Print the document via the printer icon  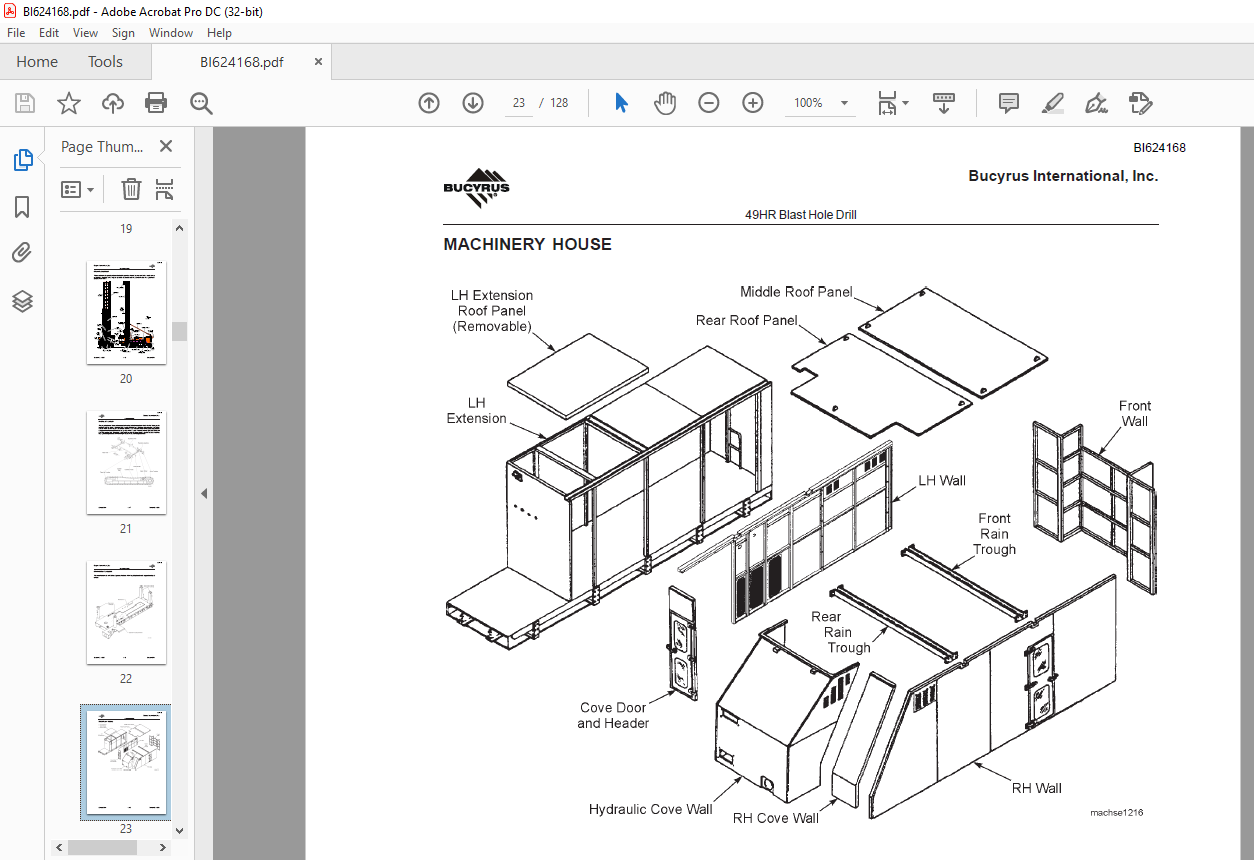tap(156, 103)
